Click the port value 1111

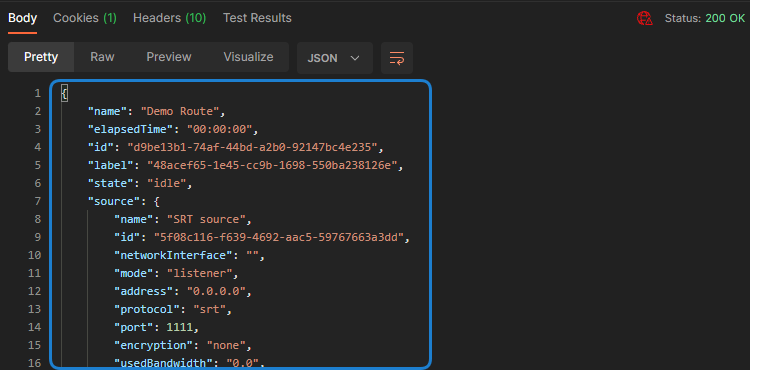179,327
